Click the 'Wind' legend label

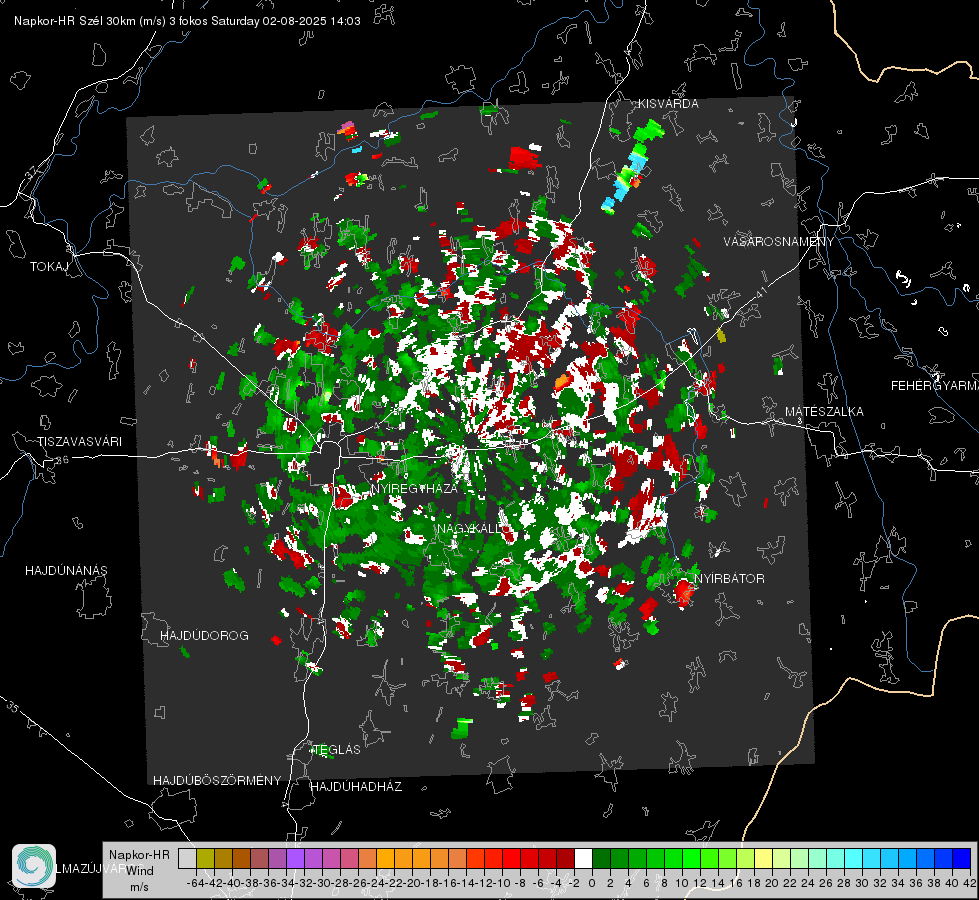click(139, 871)
